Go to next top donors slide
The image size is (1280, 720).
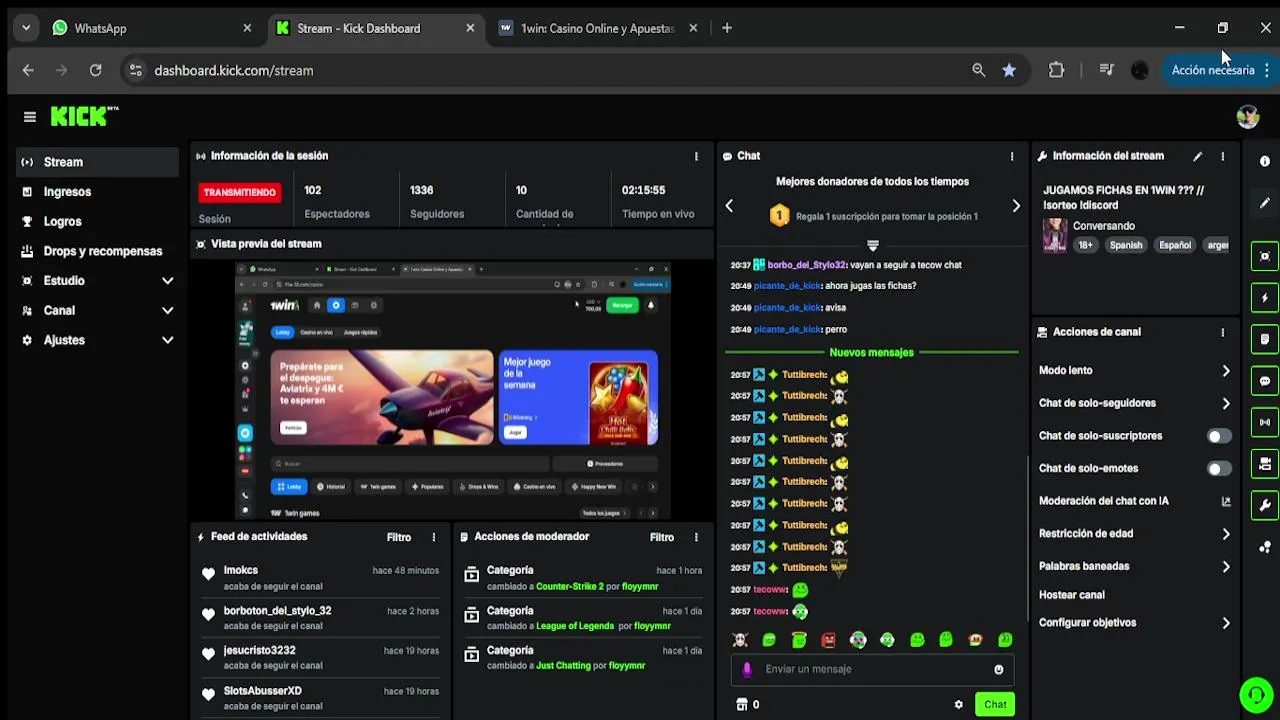(1016, 206)
